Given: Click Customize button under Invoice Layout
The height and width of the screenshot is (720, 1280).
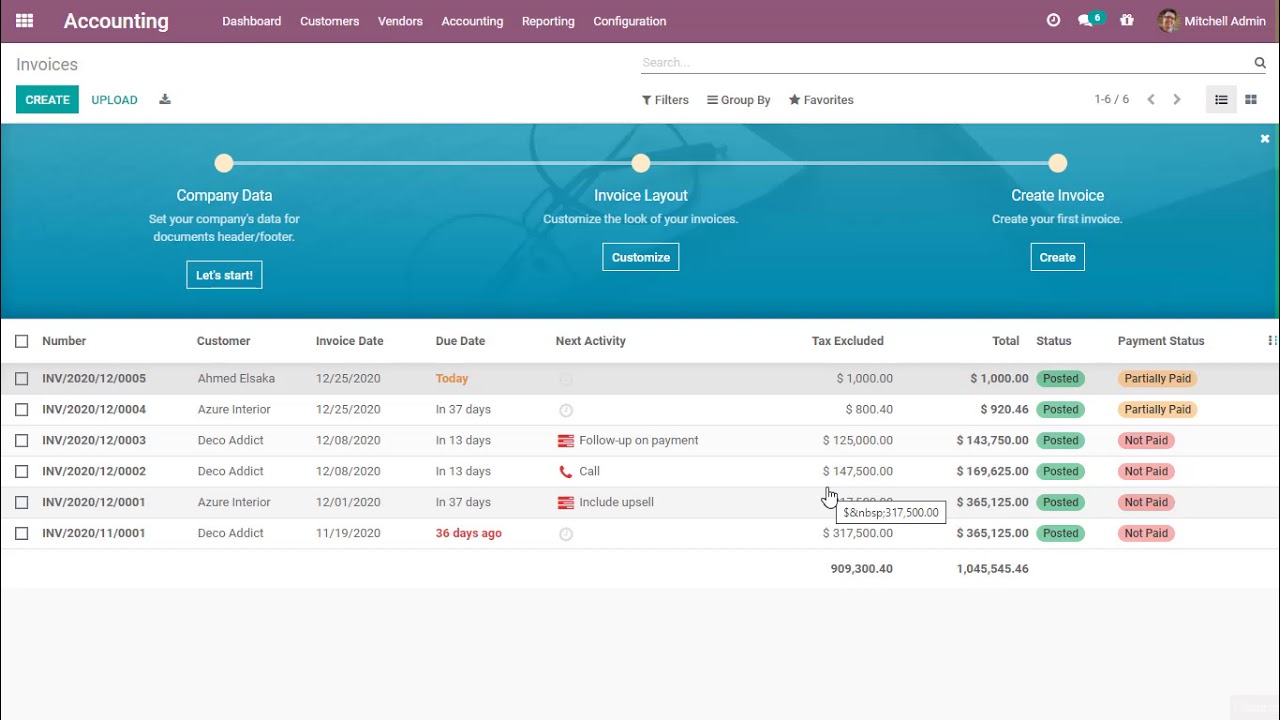Looking at the screenshot, I should tap(641, 257).
